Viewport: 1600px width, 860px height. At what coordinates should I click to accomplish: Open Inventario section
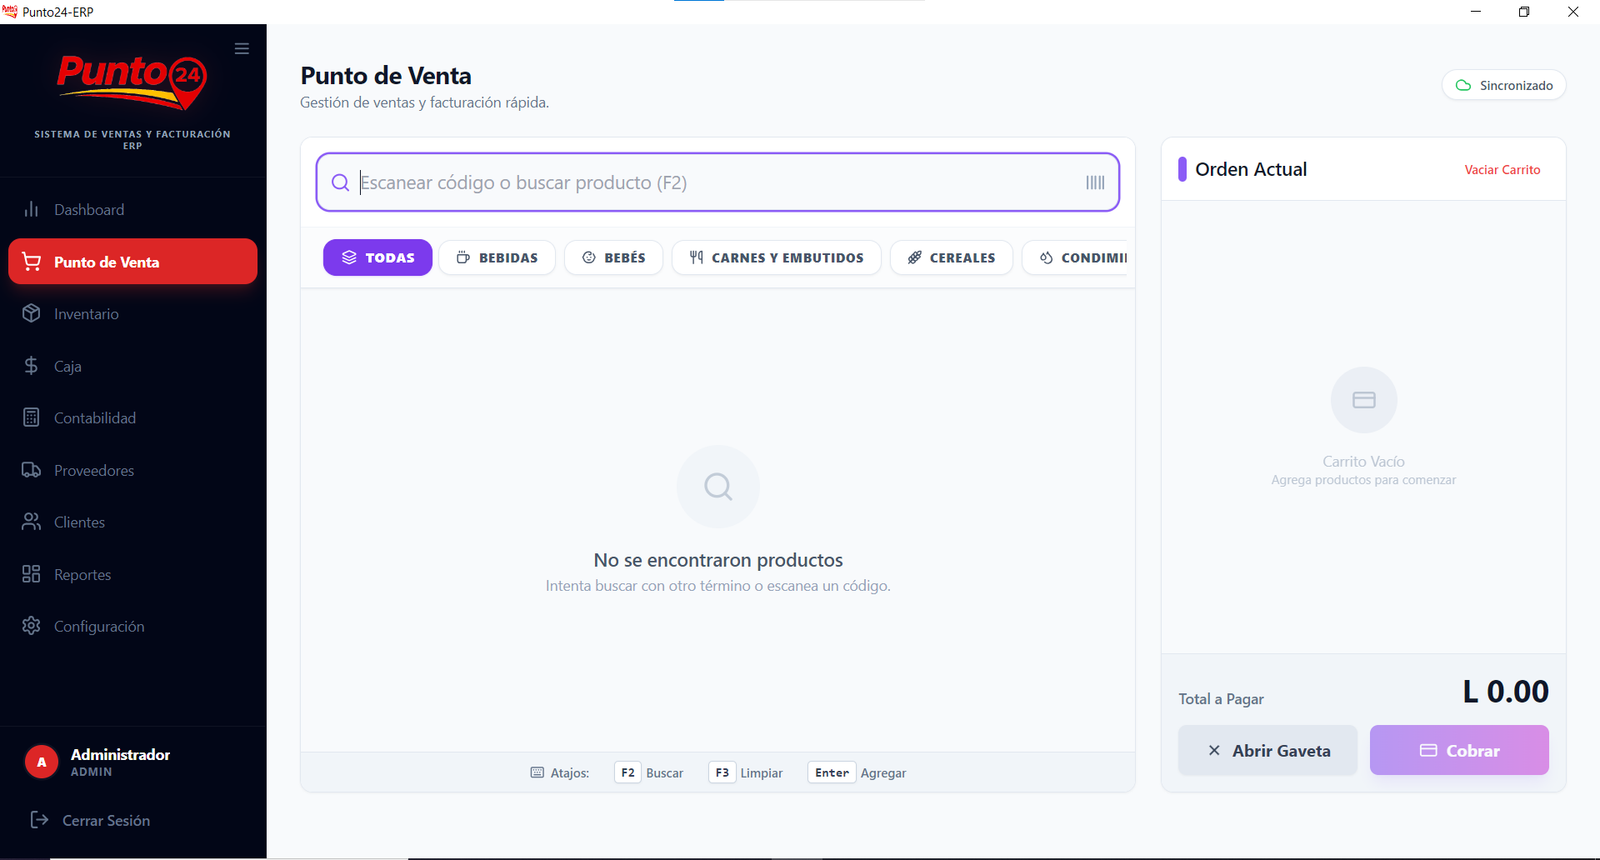(133, 314)
